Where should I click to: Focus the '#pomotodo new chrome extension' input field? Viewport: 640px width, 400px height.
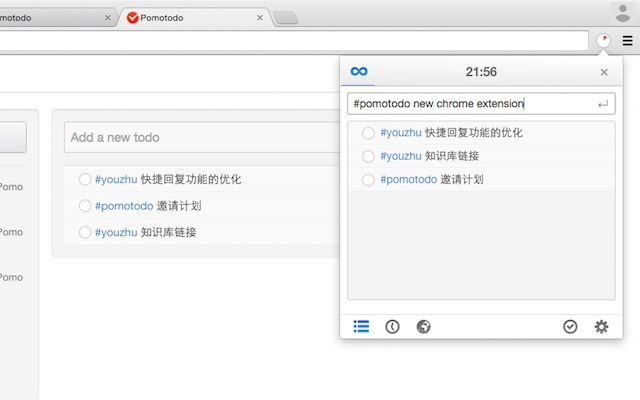pos(481,104)
